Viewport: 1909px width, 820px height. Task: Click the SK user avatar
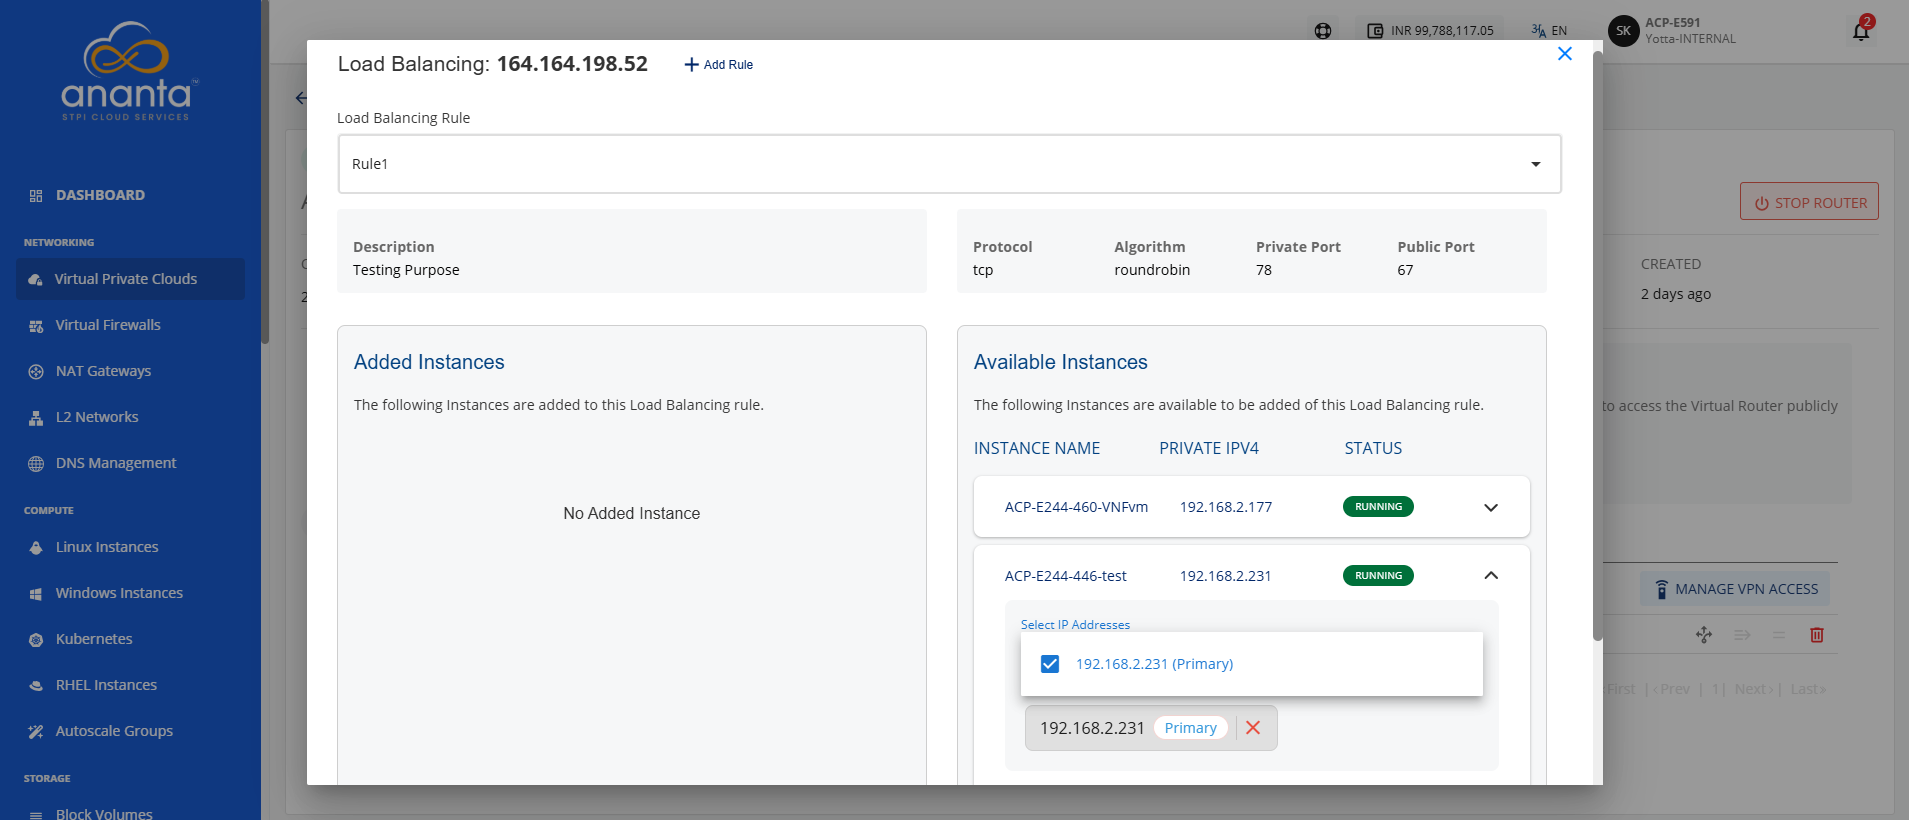coord(1623,31)
